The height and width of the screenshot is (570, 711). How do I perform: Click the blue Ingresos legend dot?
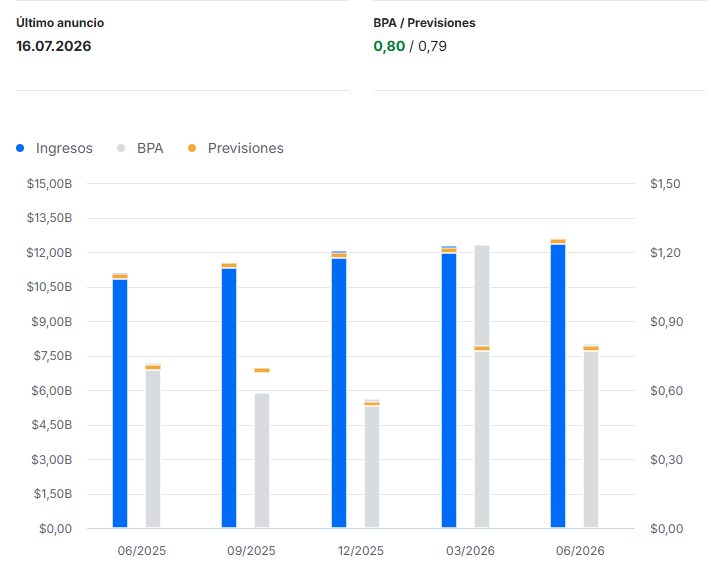[x=20, y=148]
